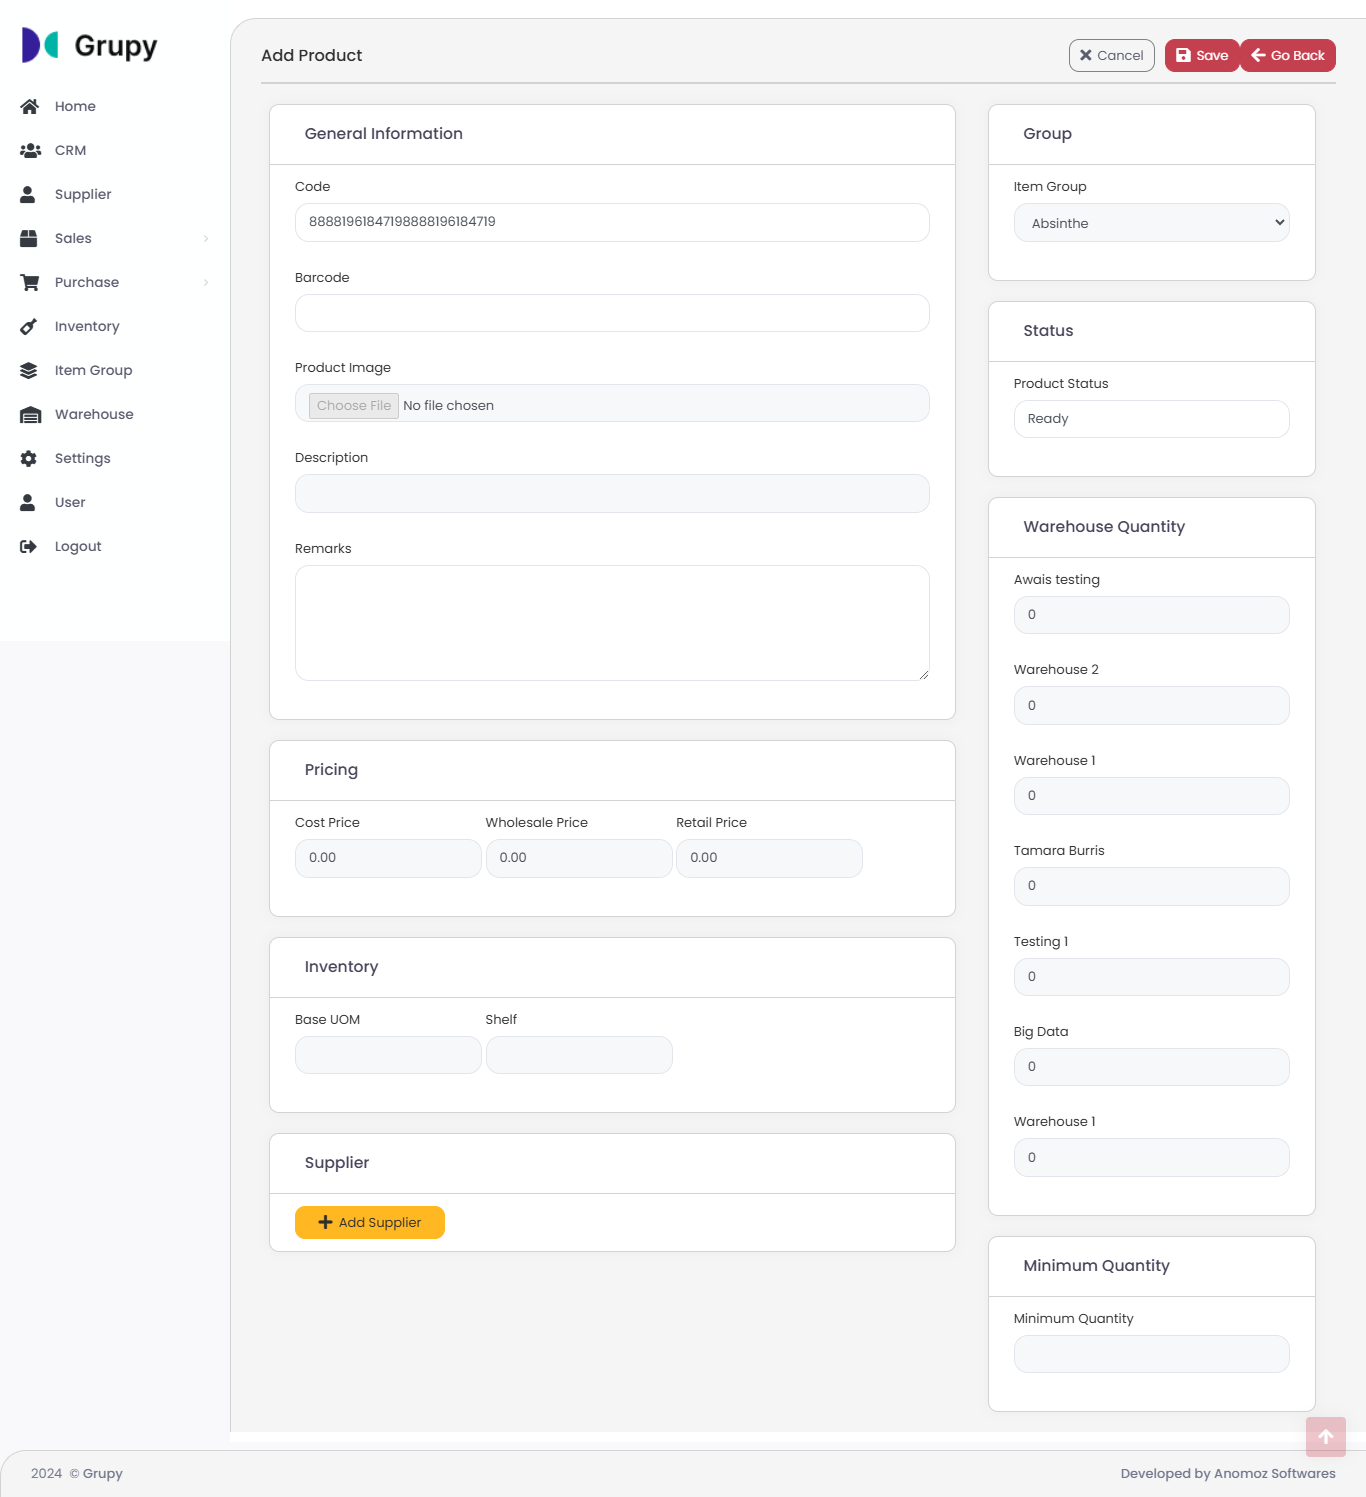Click the Cancel button
This screenshot has width=1366, height=1497.
pyautogui.click(x=1111, y=56)
